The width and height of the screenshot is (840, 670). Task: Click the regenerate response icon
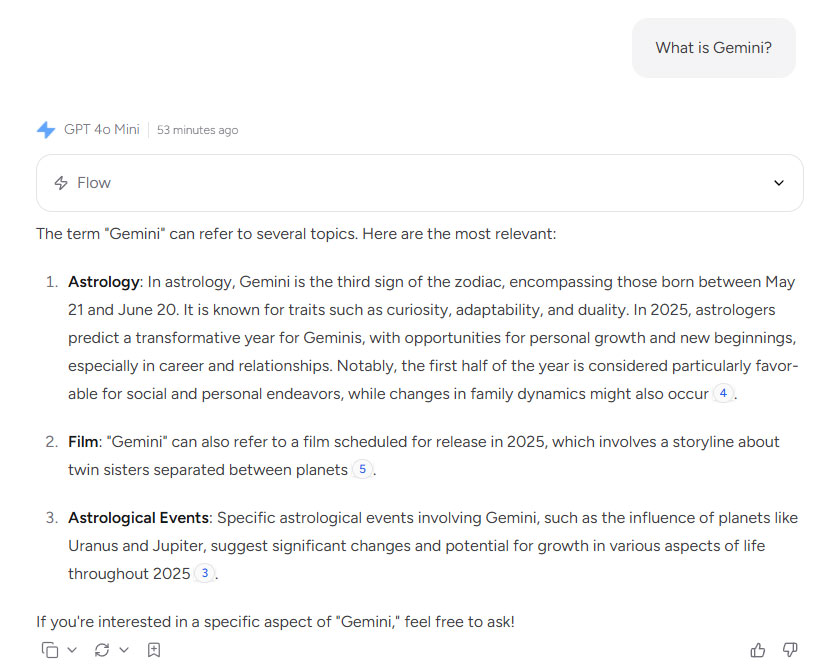(x=102, y=650)
